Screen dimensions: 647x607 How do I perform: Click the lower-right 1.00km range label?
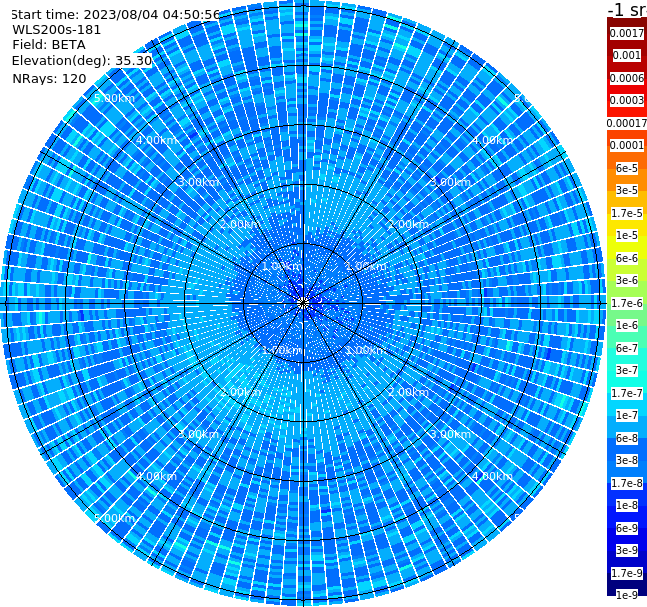pyautogui.click(x=366, y=350)
